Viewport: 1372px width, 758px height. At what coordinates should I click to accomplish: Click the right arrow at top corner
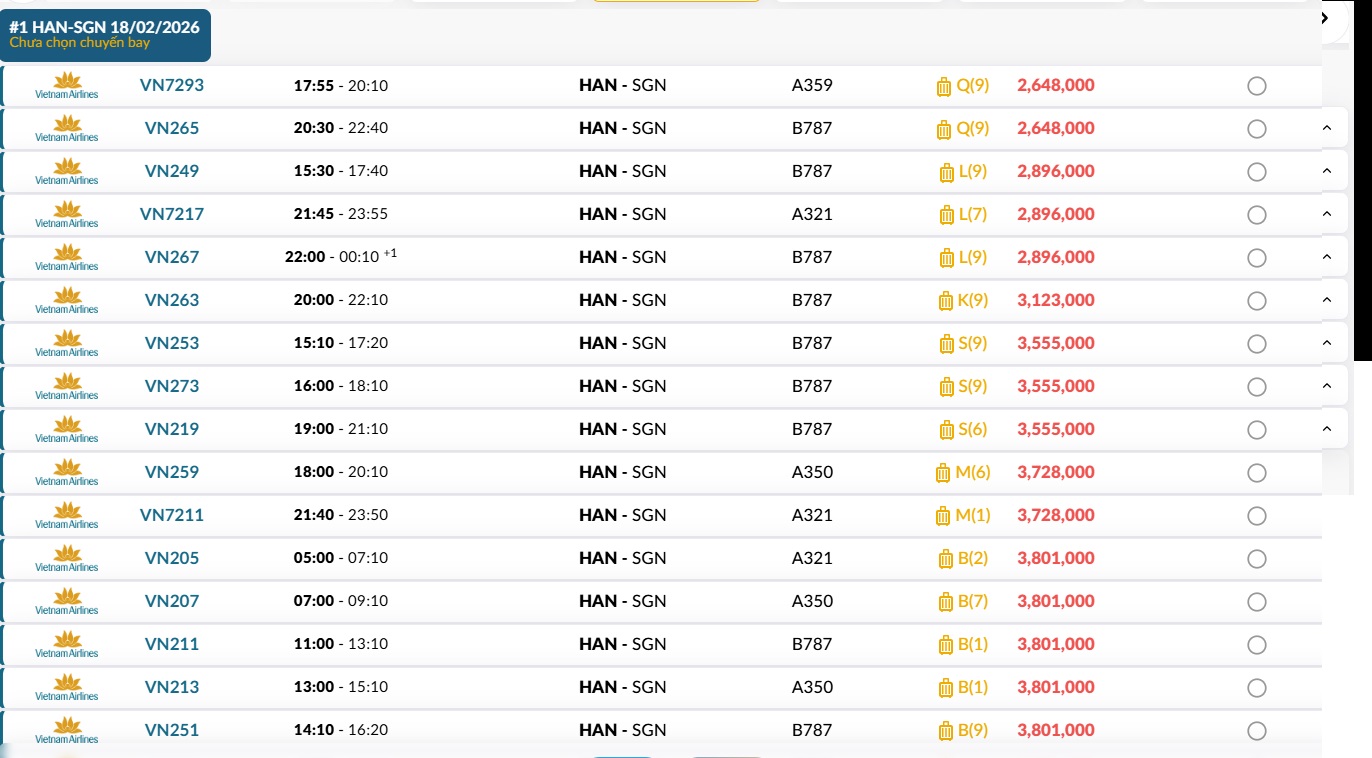[1325, 18]
